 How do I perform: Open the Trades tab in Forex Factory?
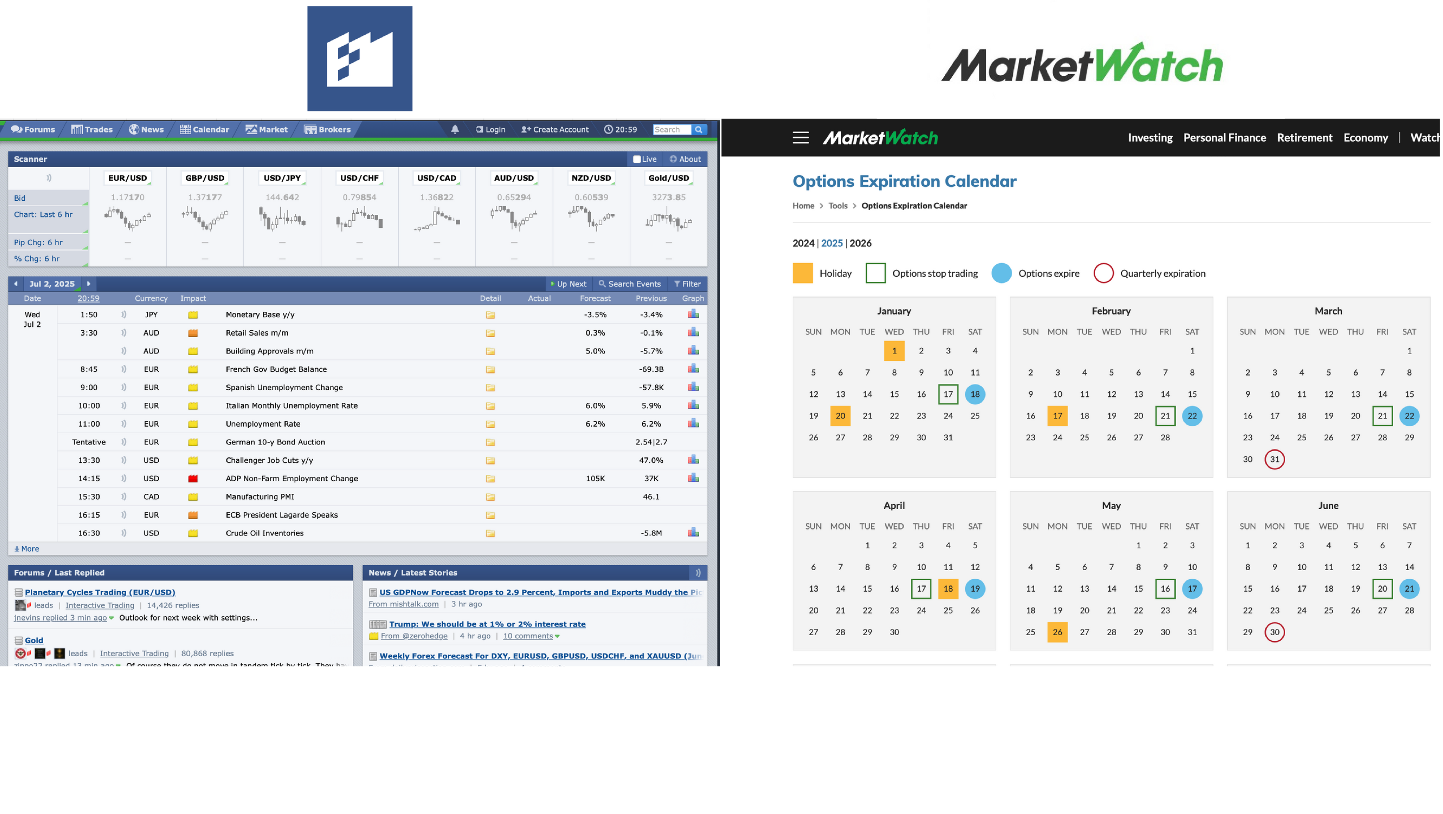(92, 129)
